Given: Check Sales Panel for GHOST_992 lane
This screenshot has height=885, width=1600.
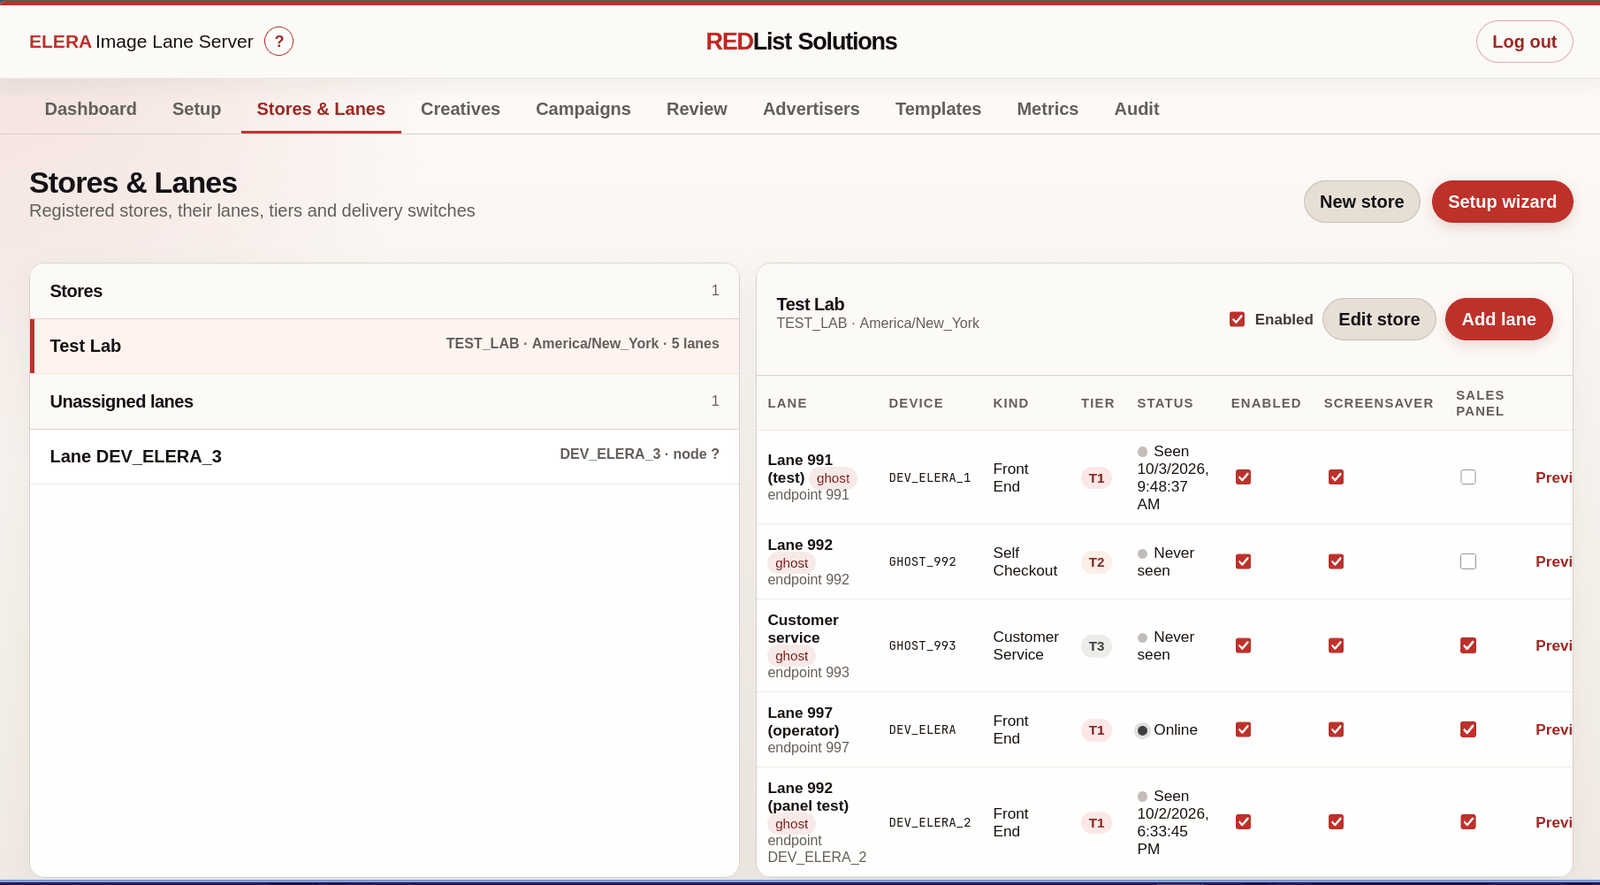Looking at the screenshot, I should pyautogui.click(x=1468, y=561).
